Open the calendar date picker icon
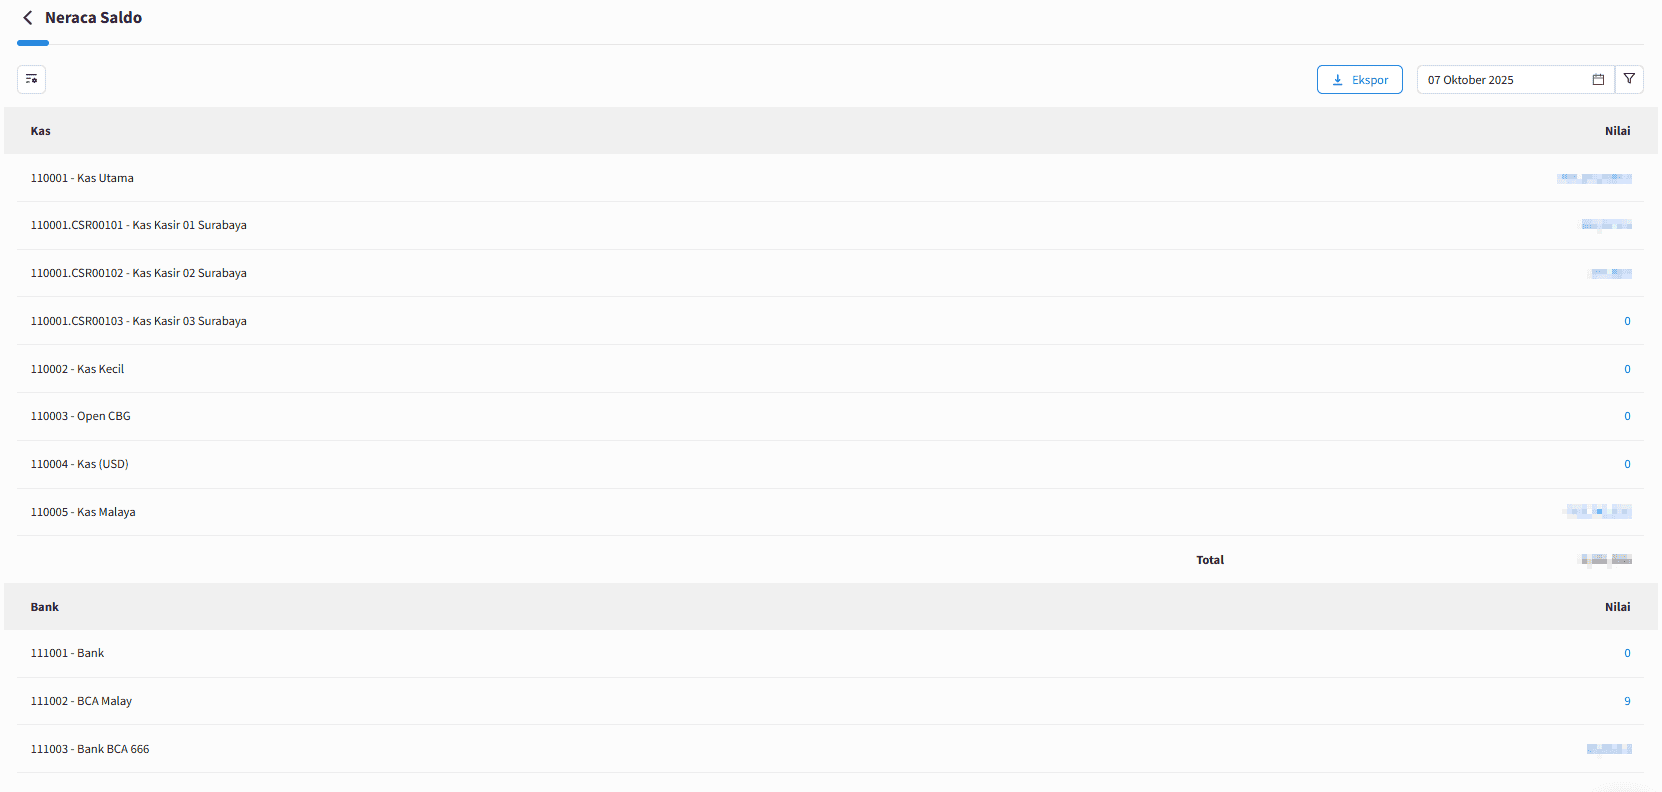Viewport: 1662px width, 792px height. coord(1598,80)
